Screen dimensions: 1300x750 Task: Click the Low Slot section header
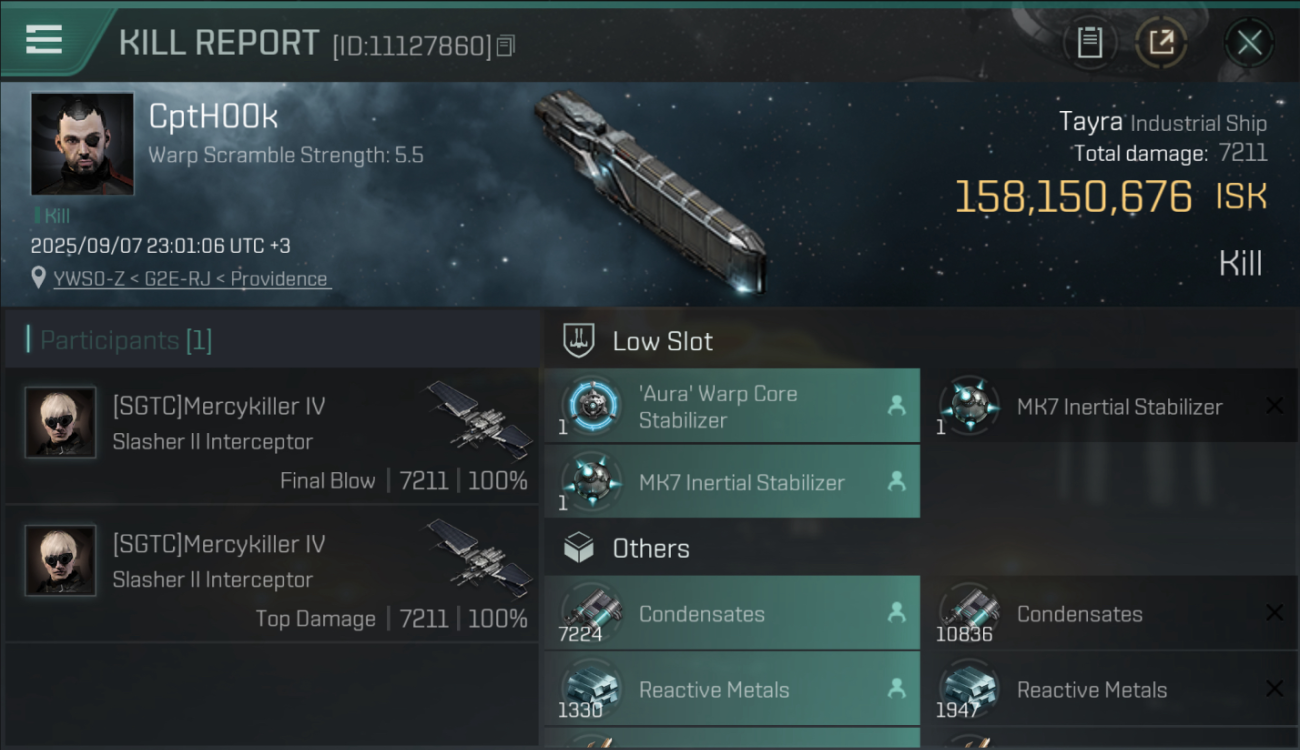(x=662, y=341)
